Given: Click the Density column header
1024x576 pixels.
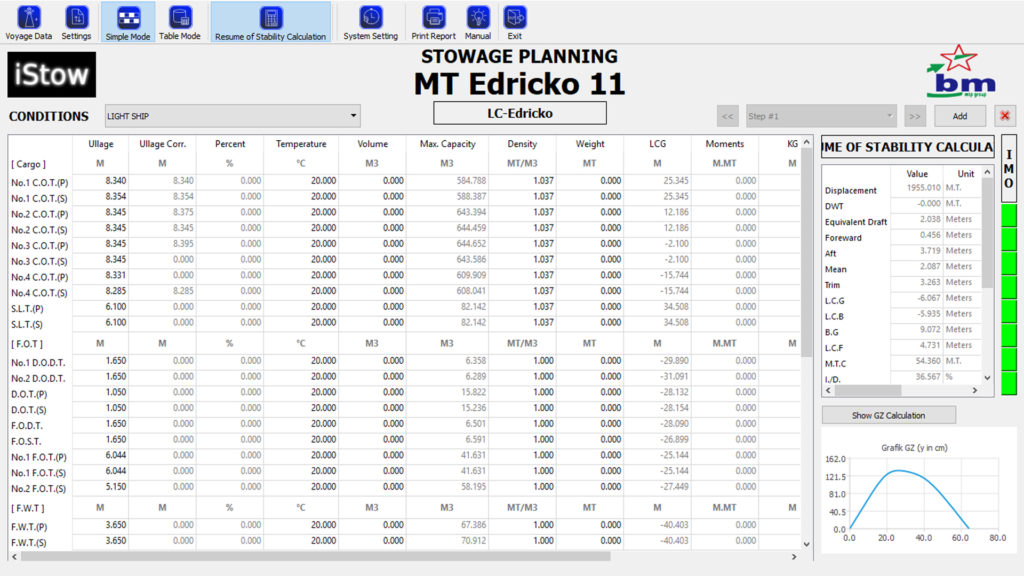Looking at the screenshot, I should tap(522, 144).
